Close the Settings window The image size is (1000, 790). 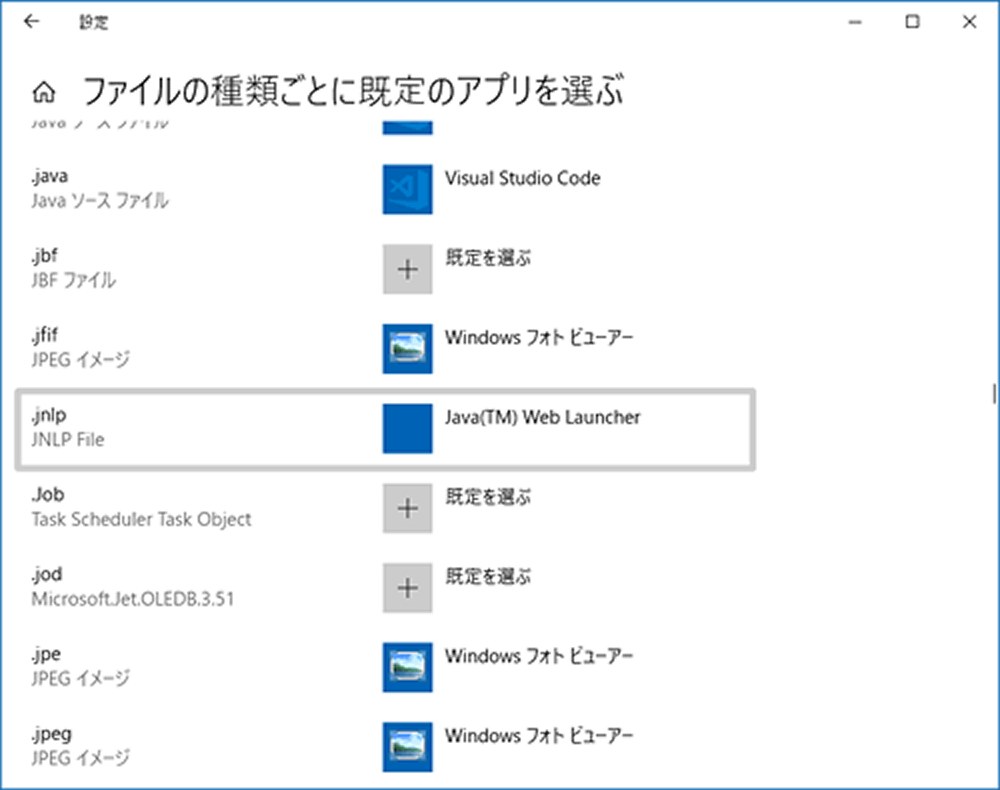(x=969, y=22)
